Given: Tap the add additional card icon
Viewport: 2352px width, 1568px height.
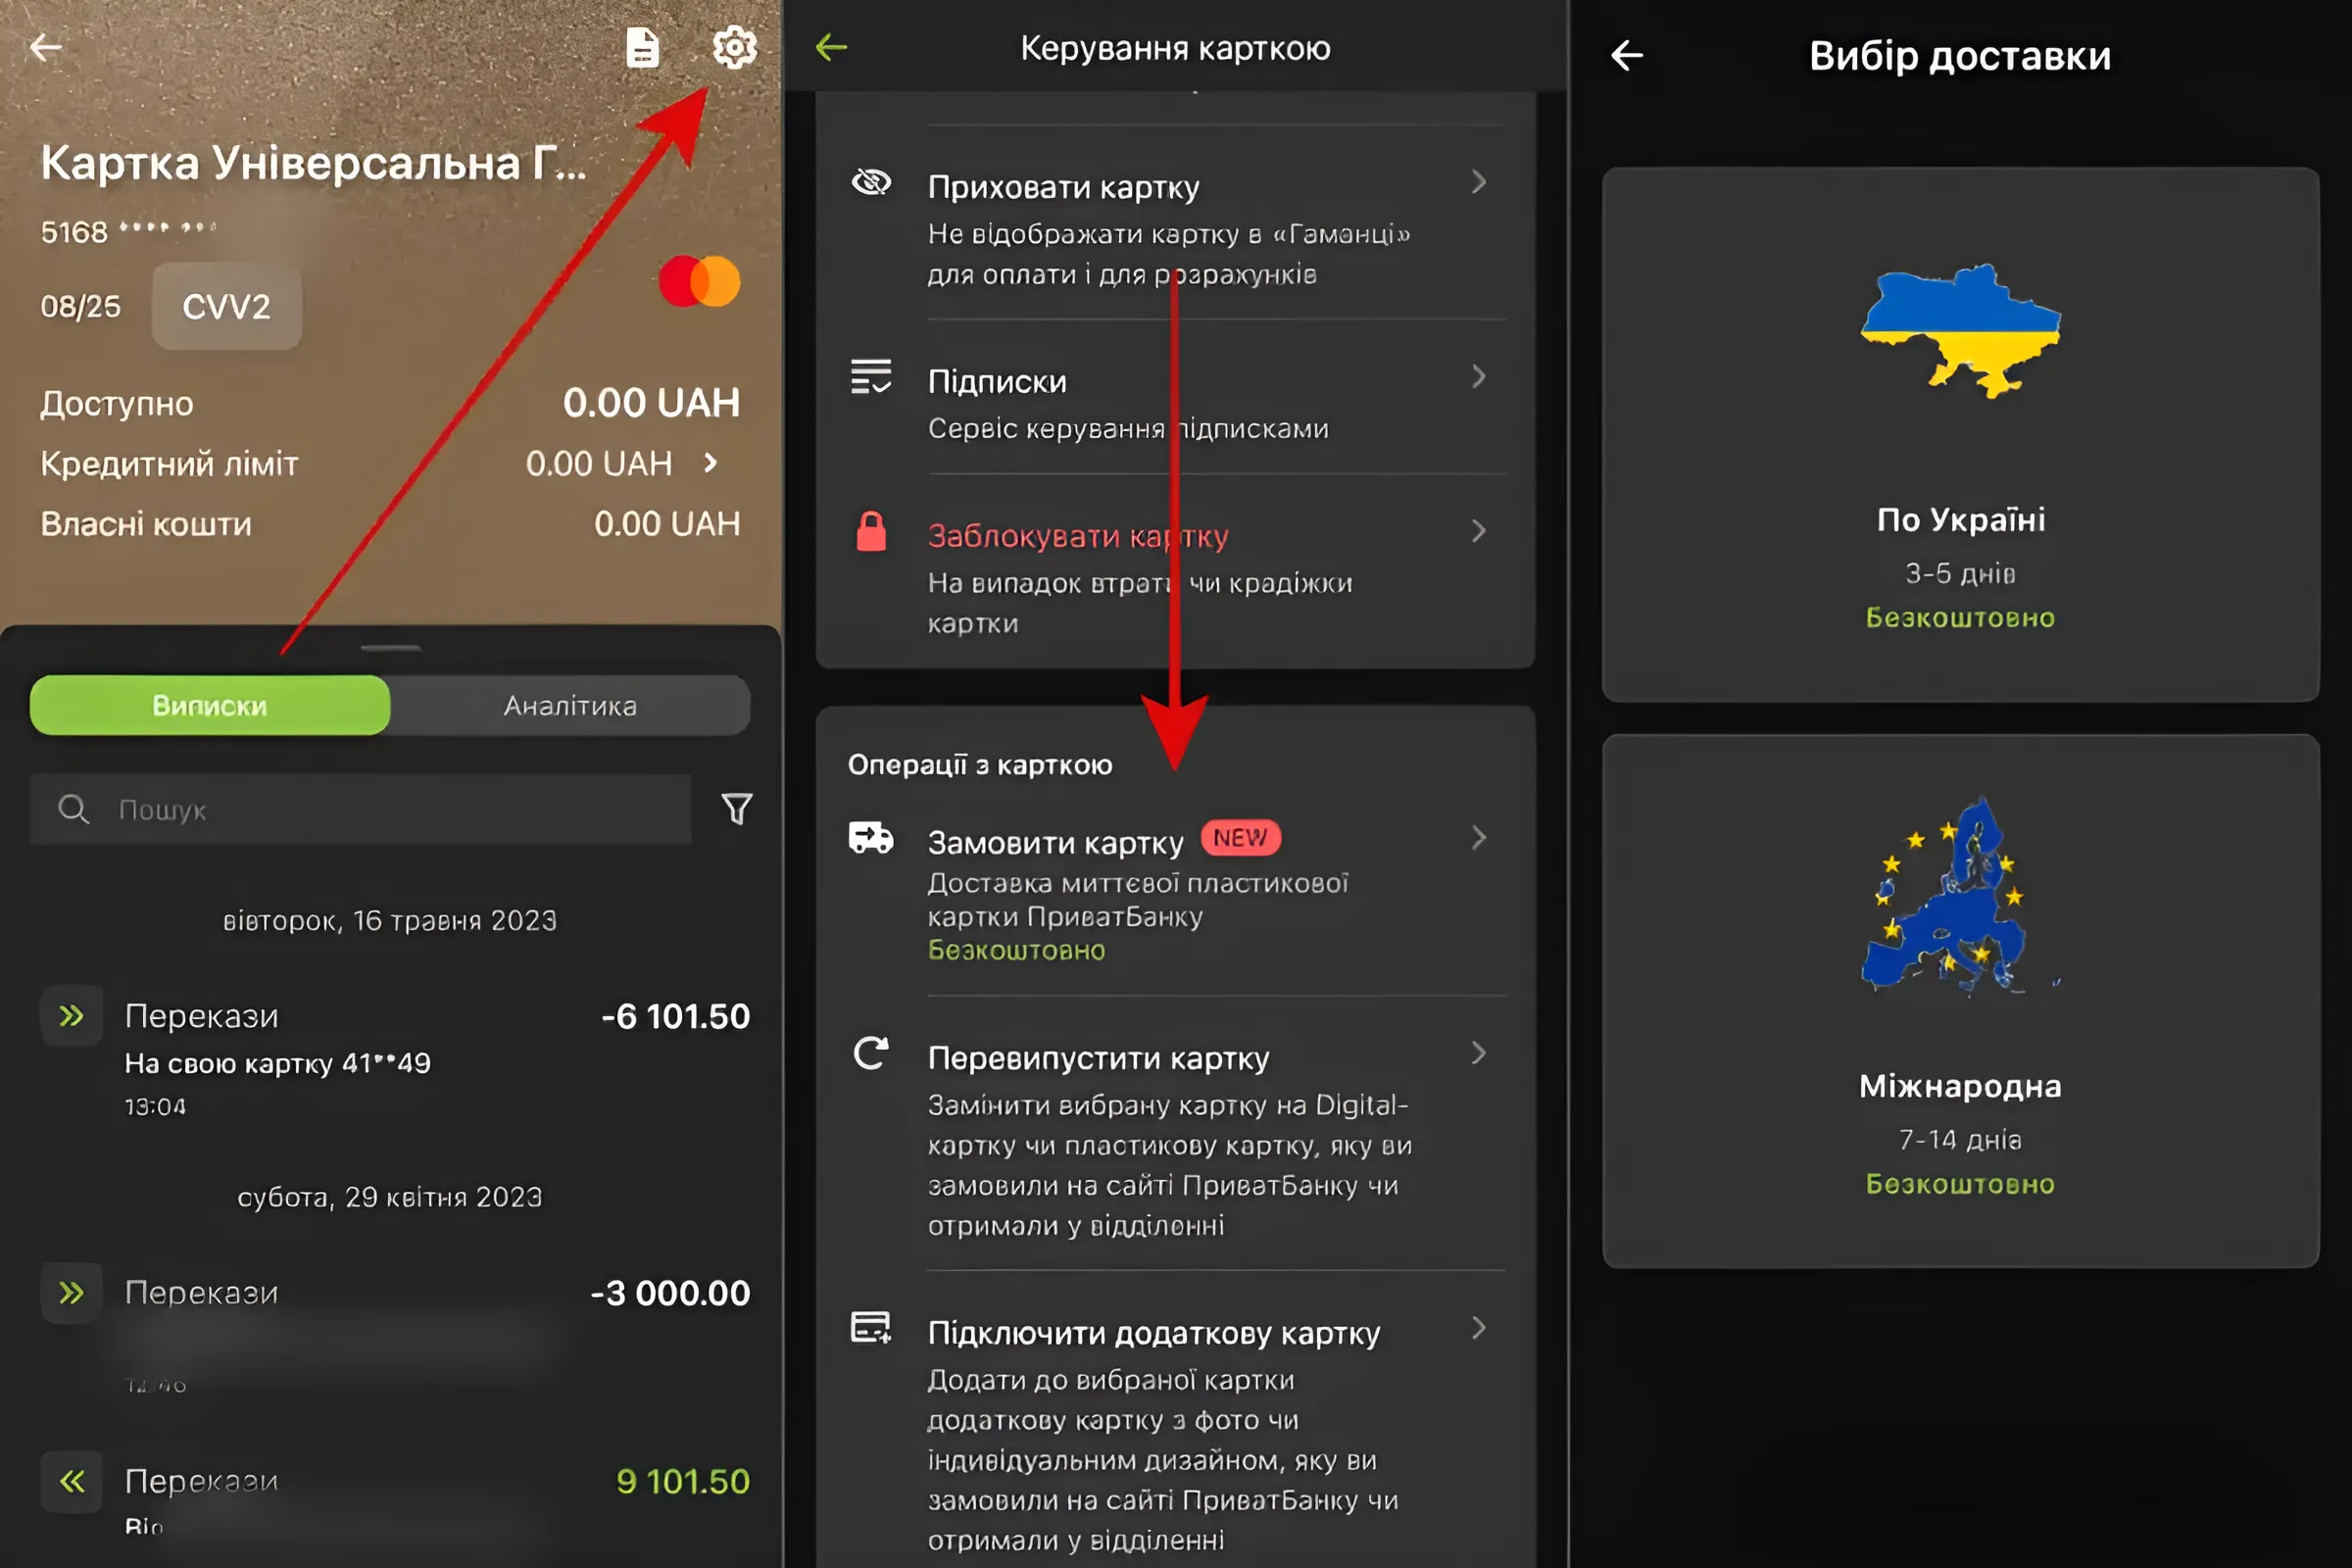Looking at the screenshot, I should coord(871,1328).
